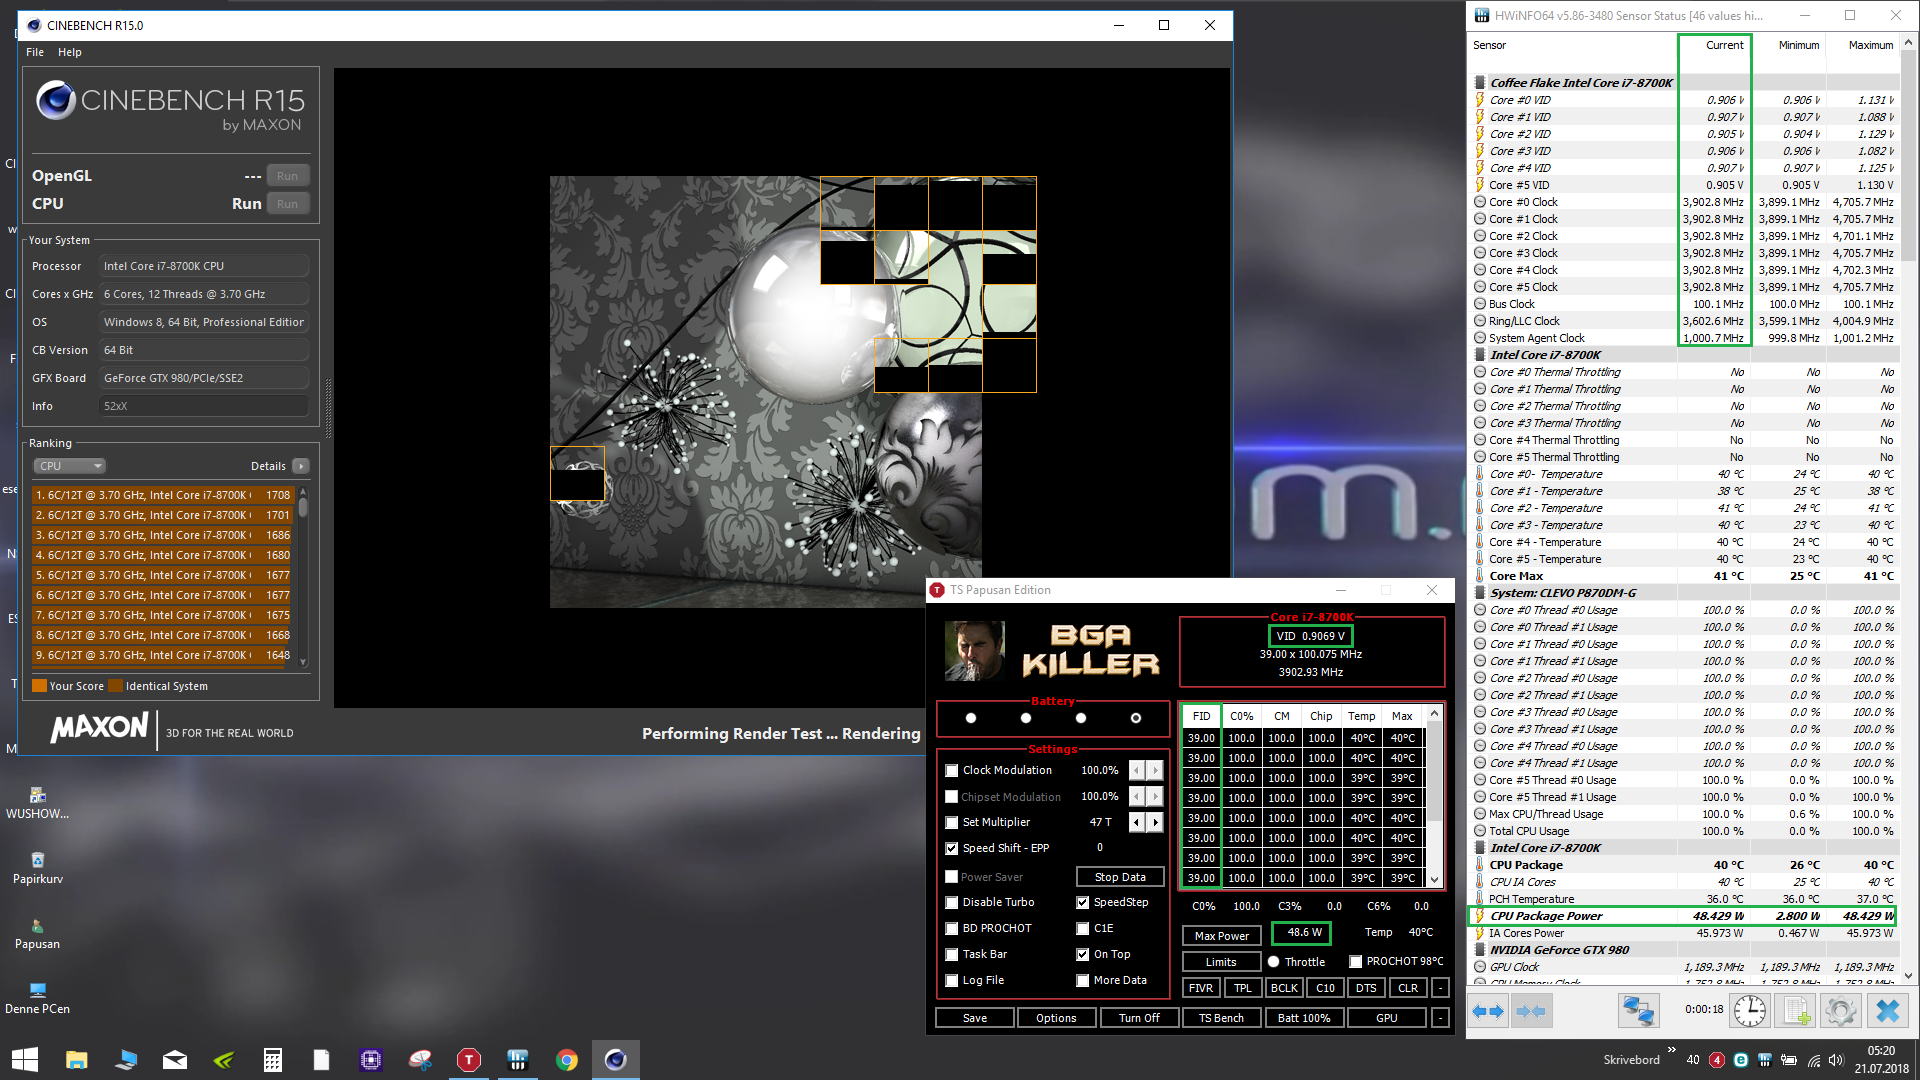The width and height of the screenshot is (1920, 1080).
Task: Toggle the C1E checkbox
Action: (1083, 928)
